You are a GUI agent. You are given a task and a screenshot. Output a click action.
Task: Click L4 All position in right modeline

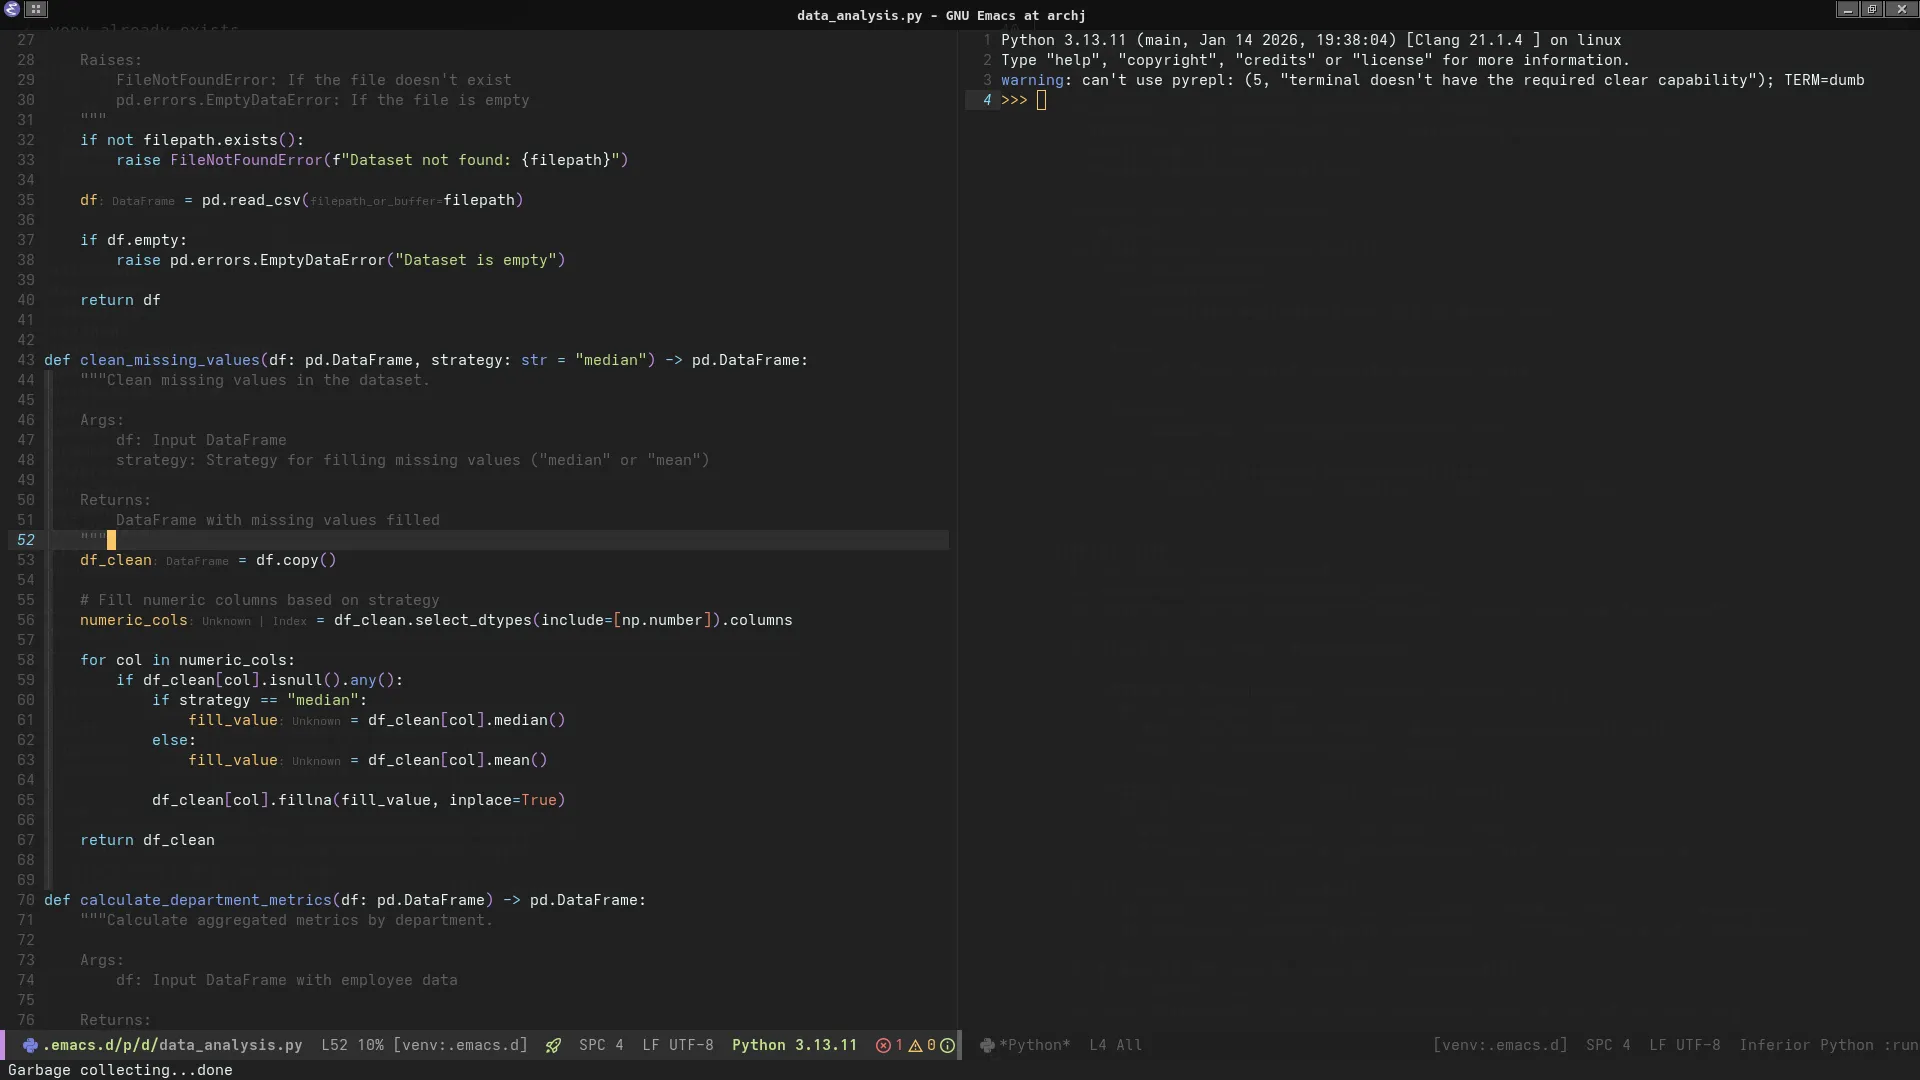click(x=1115, y=1045)
